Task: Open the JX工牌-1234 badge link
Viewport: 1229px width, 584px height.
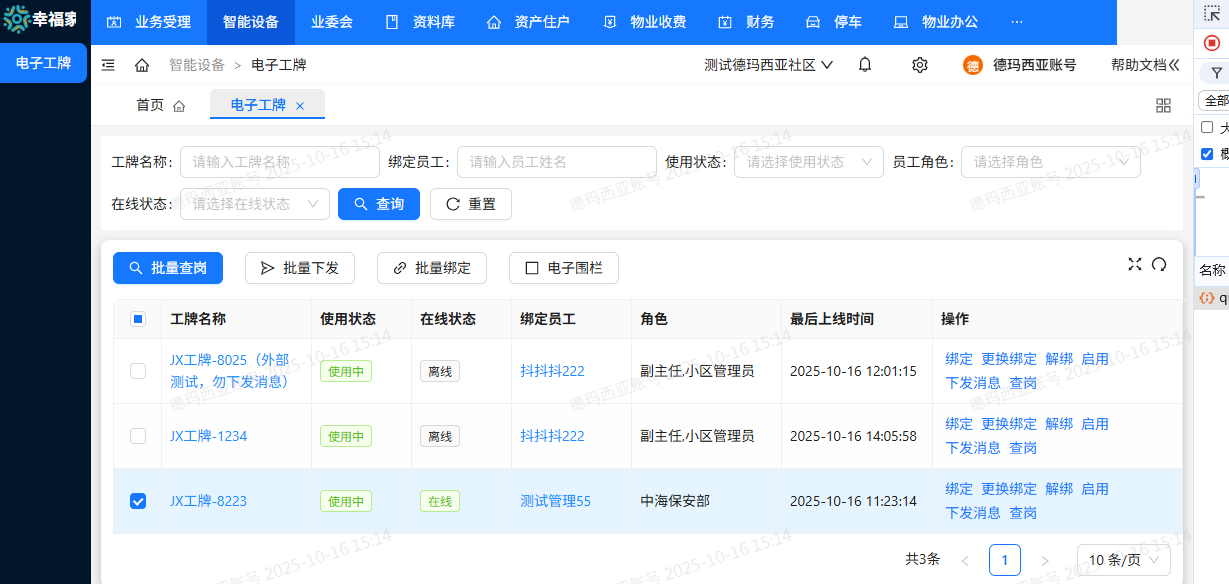Action: (x=209, y=436)
